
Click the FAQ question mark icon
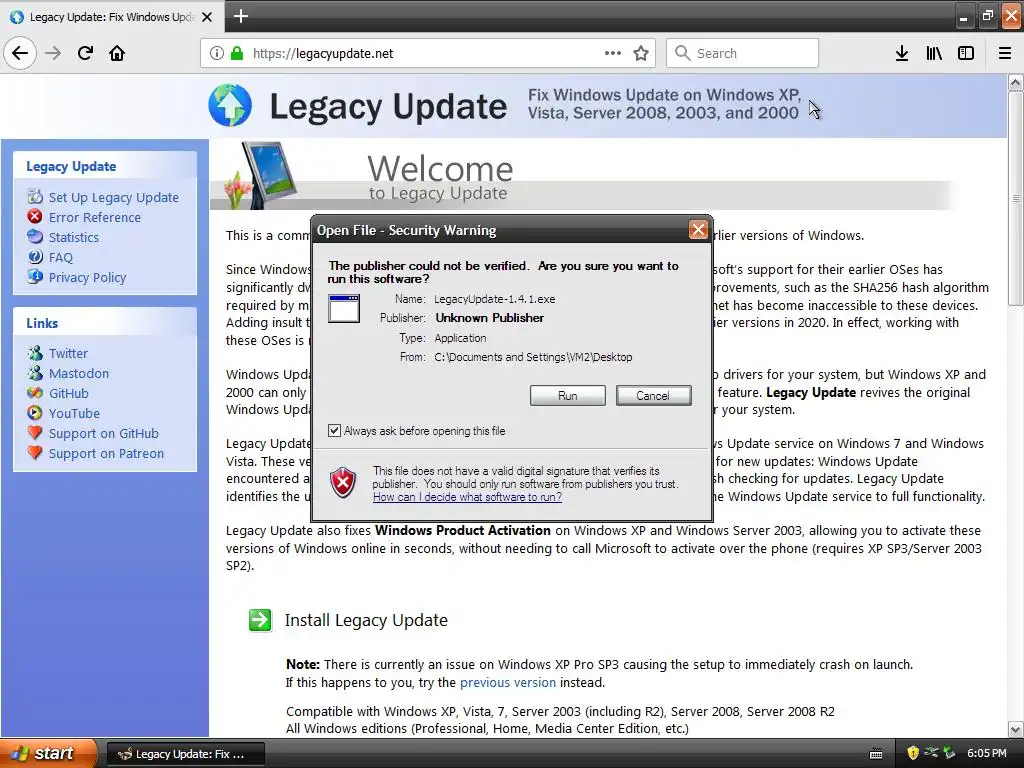tap(35, 257)
